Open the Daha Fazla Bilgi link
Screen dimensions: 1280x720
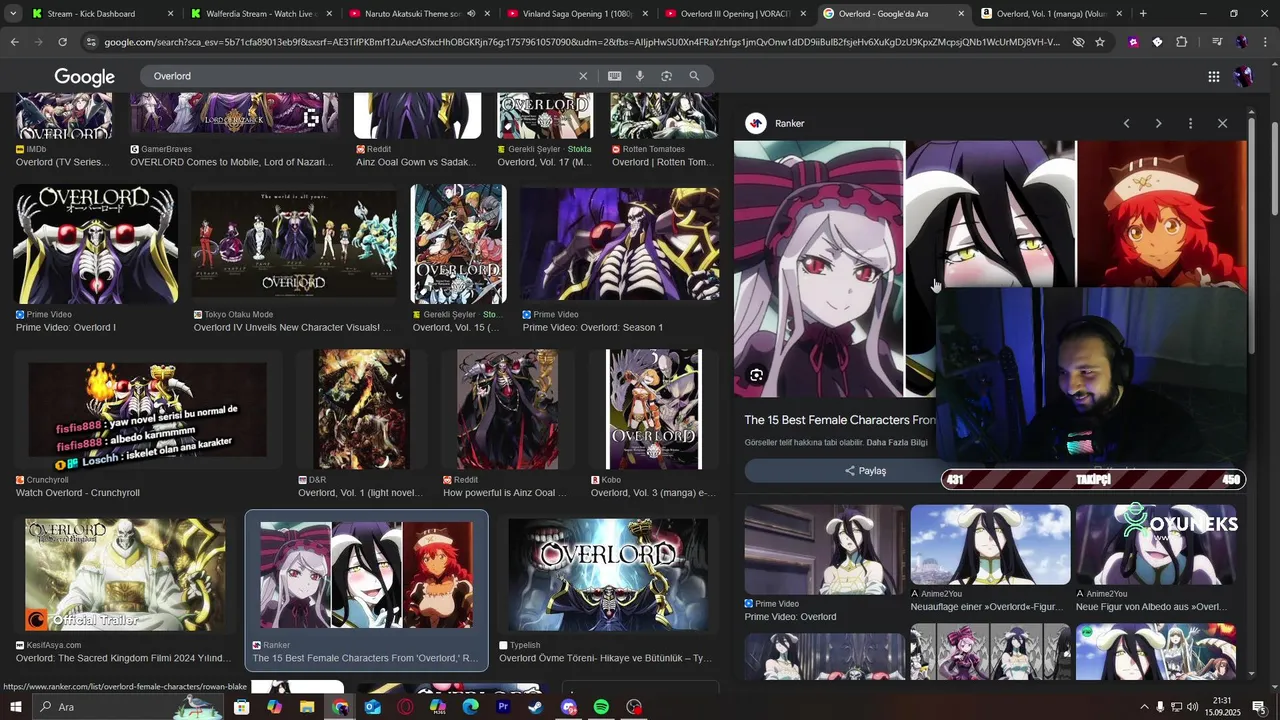pyautogui.click(x=897, y=443)
